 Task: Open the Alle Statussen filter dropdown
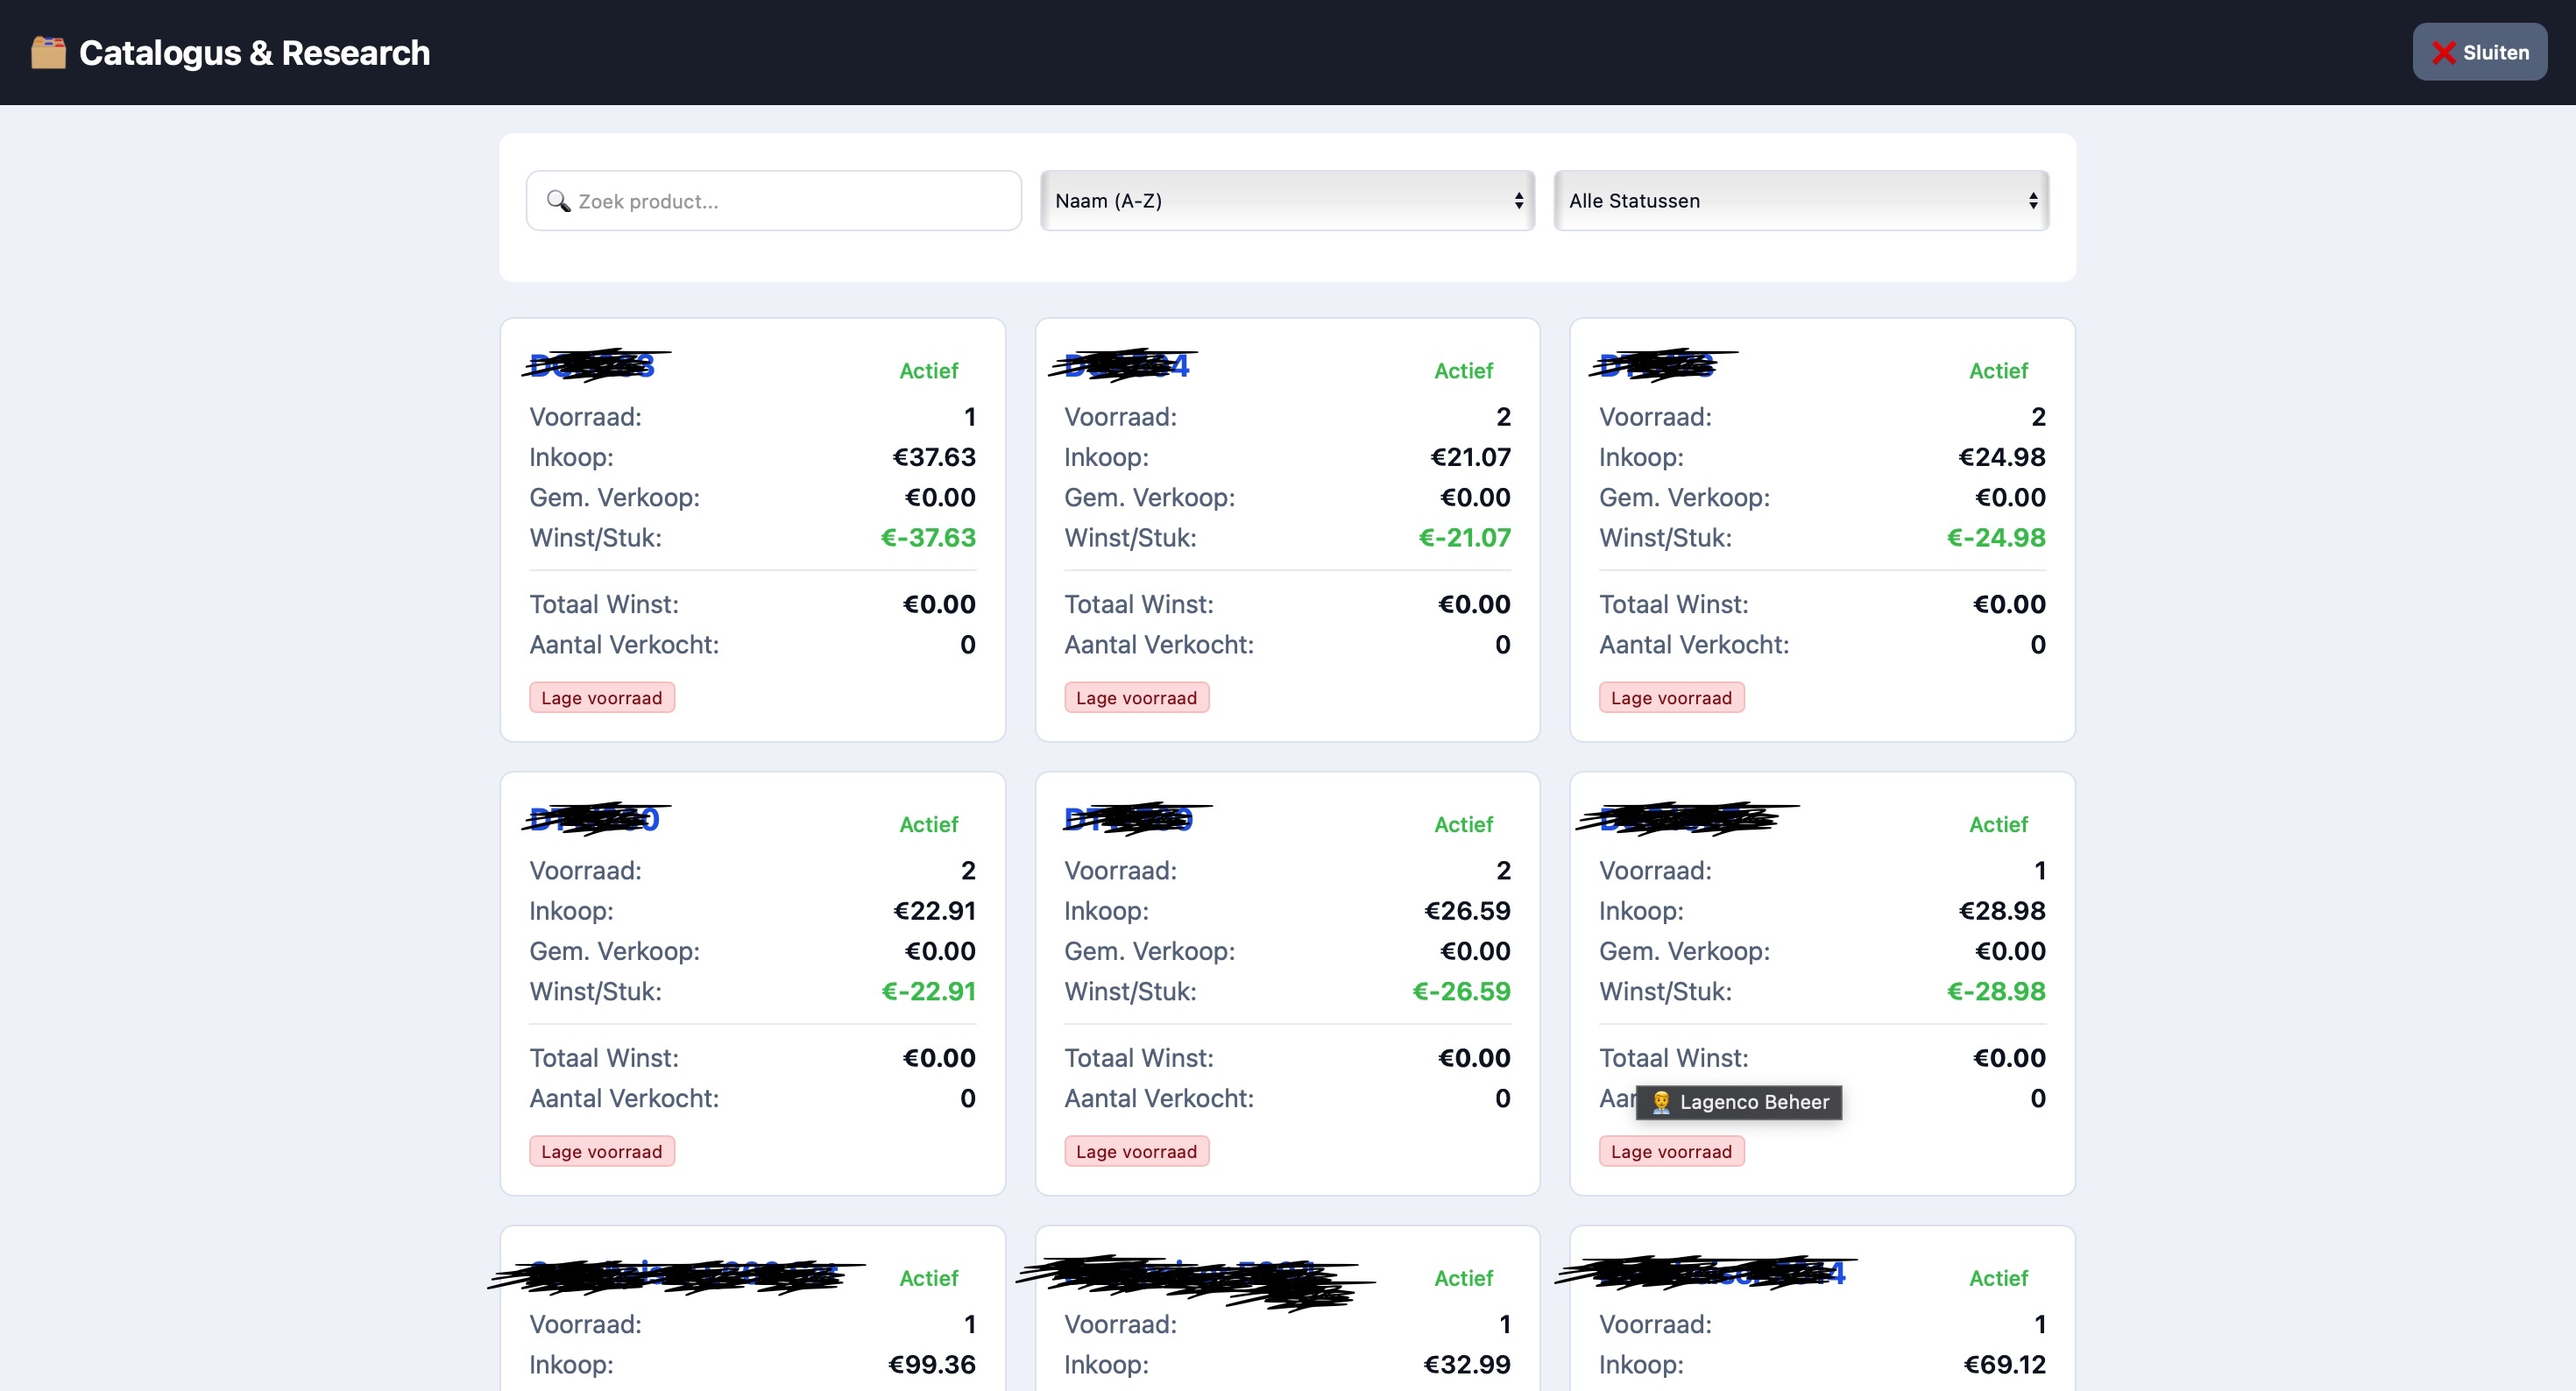(x=1801, y=201)
